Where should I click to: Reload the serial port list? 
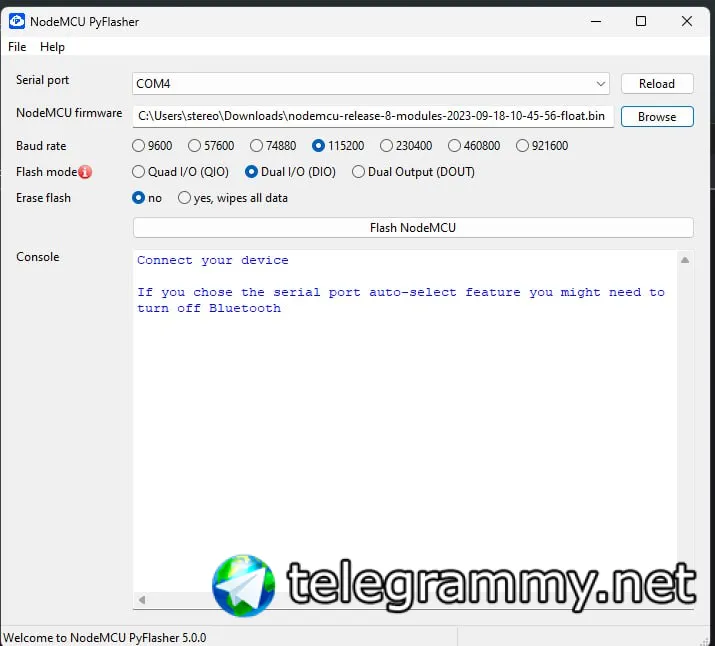tap(657, 84)
